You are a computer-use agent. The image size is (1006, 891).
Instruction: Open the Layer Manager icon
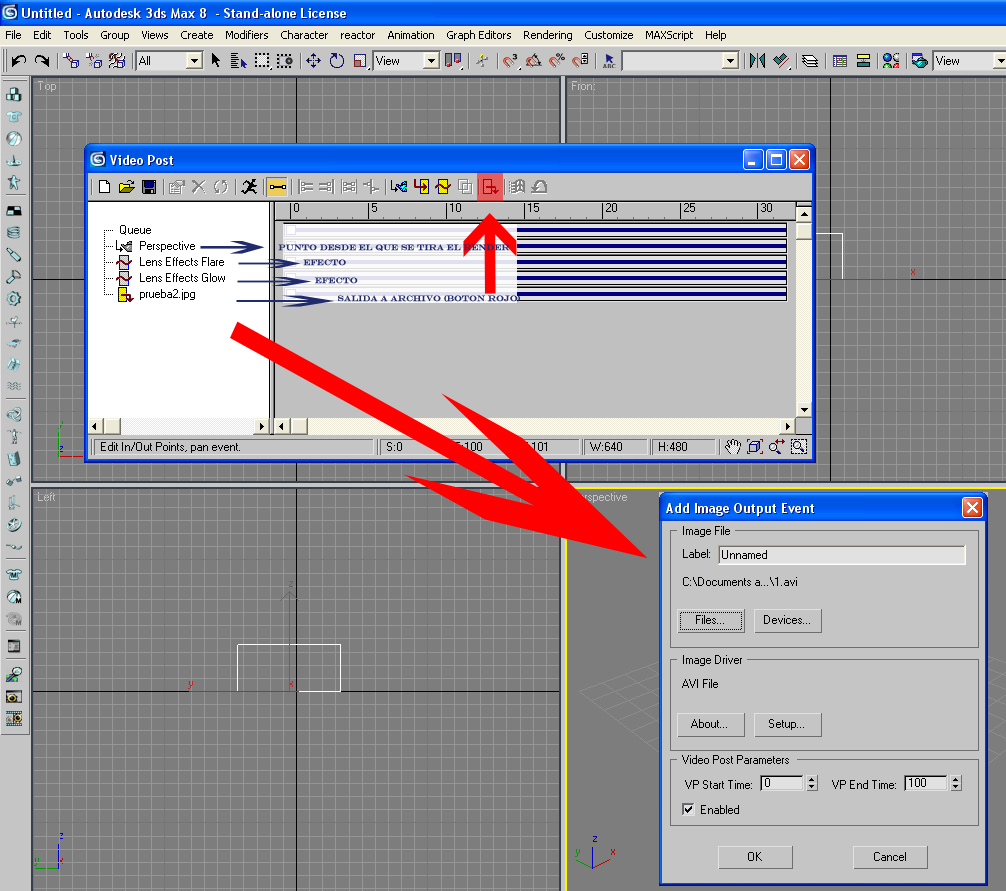point(810,61)
